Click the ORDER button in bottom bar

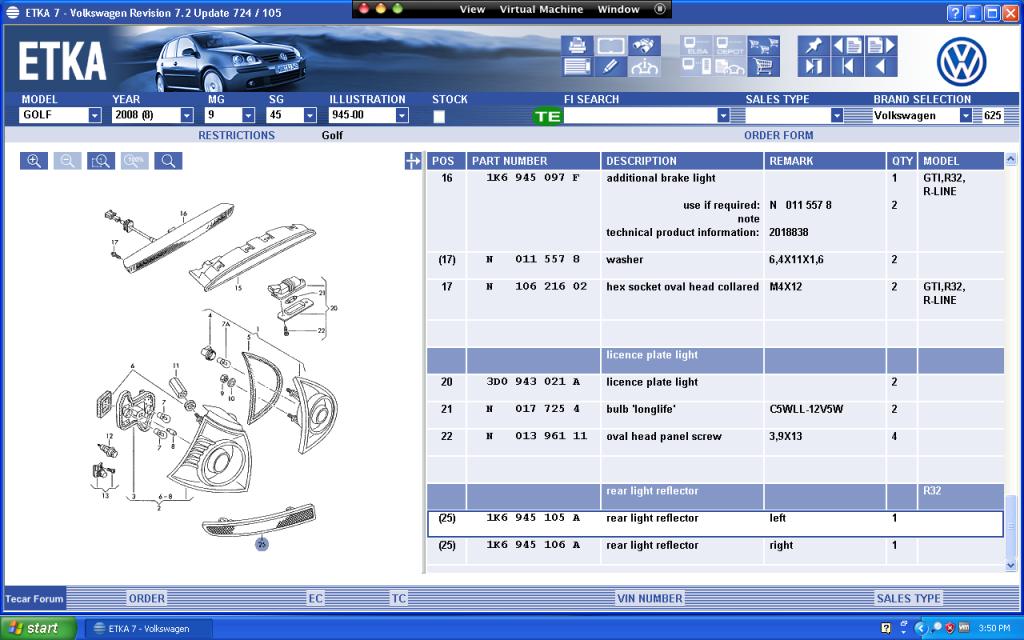[146, 598]
